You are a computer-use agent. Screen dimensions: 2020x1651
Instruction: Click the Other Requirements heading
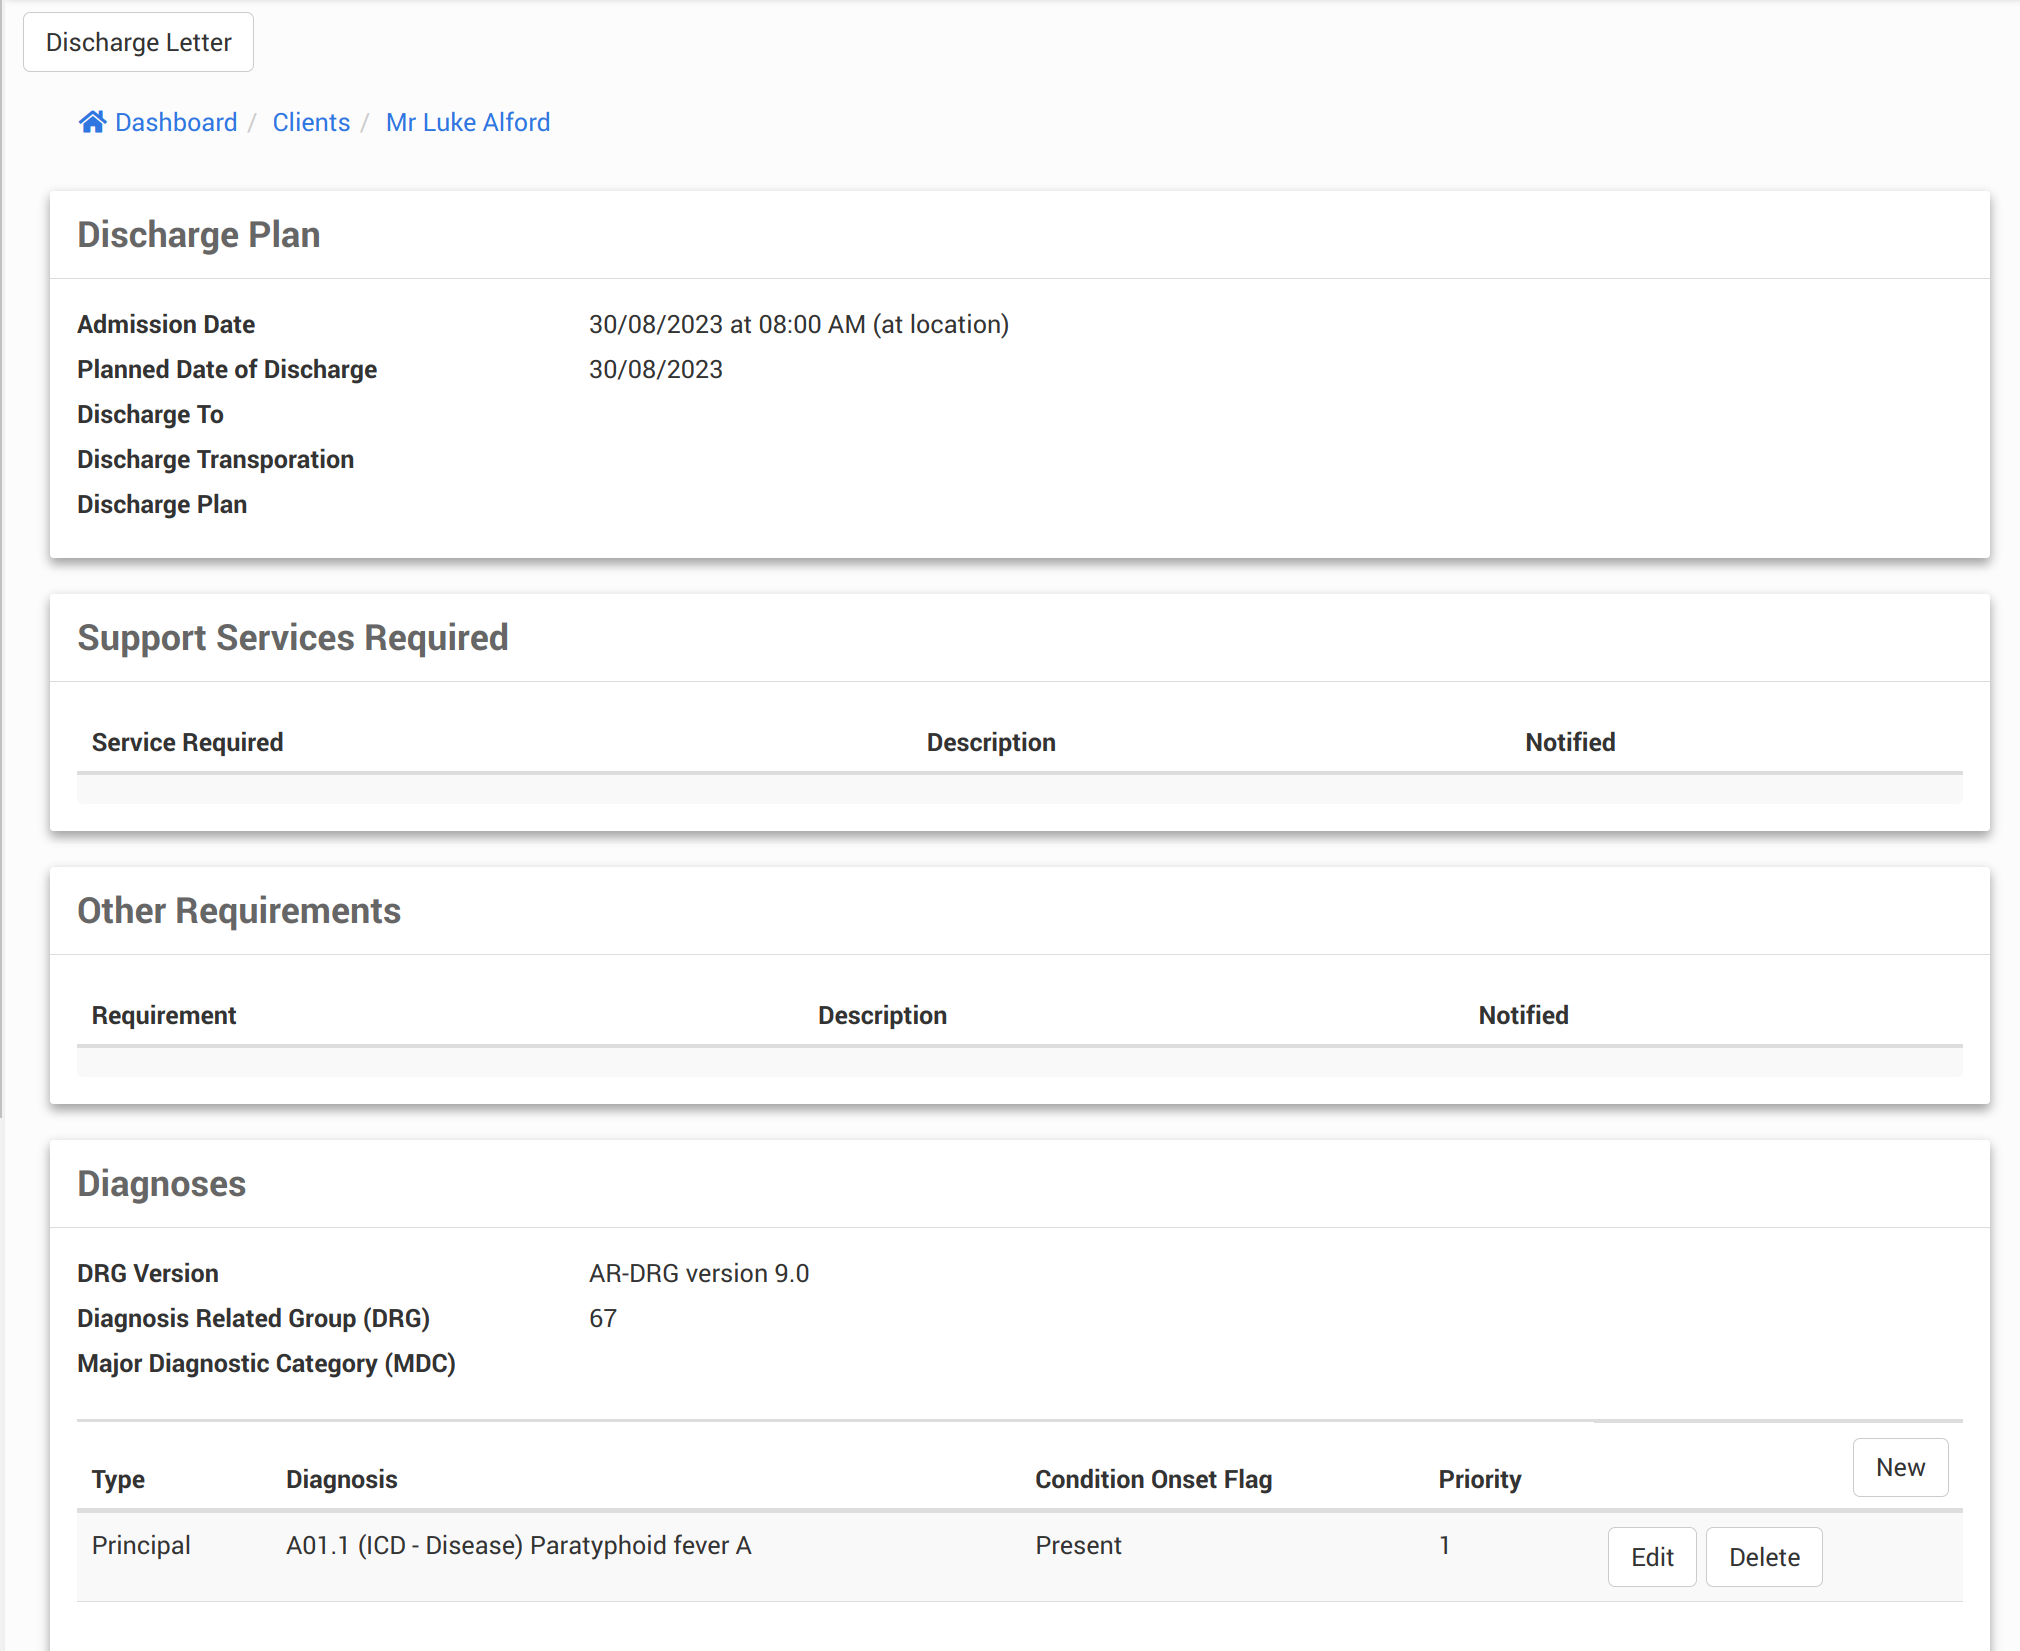(239, 911)
